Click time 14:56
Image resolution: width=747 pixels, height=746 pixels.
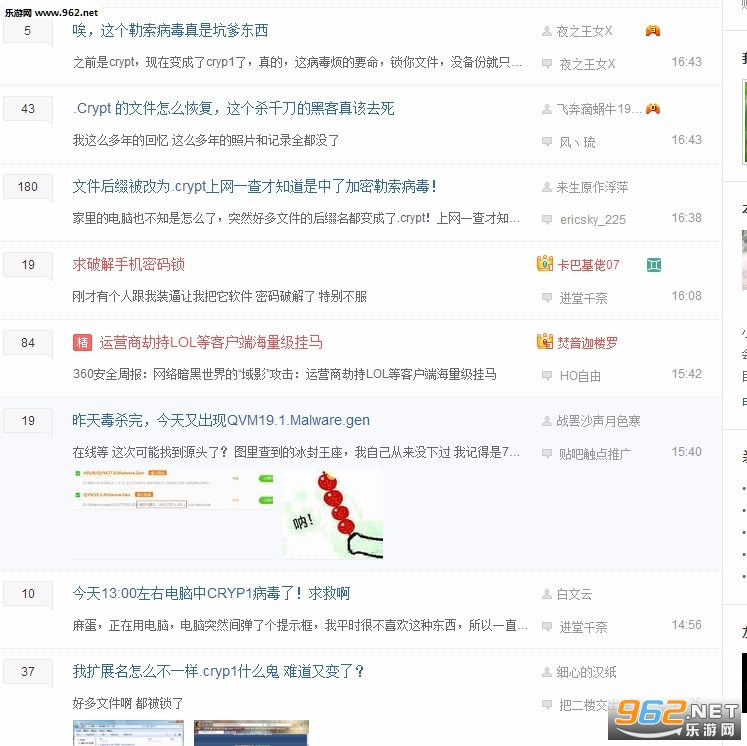(x=686, y=625)
